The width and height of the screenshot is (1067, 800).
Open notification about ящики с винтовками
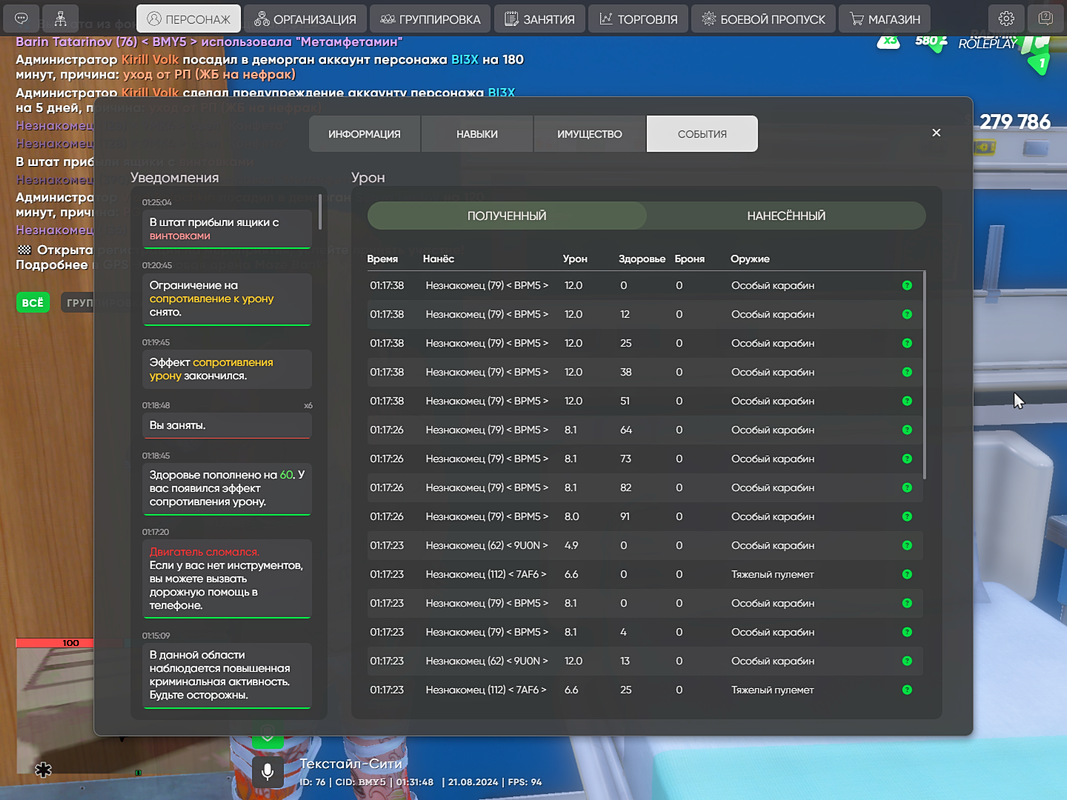[227, 229]
